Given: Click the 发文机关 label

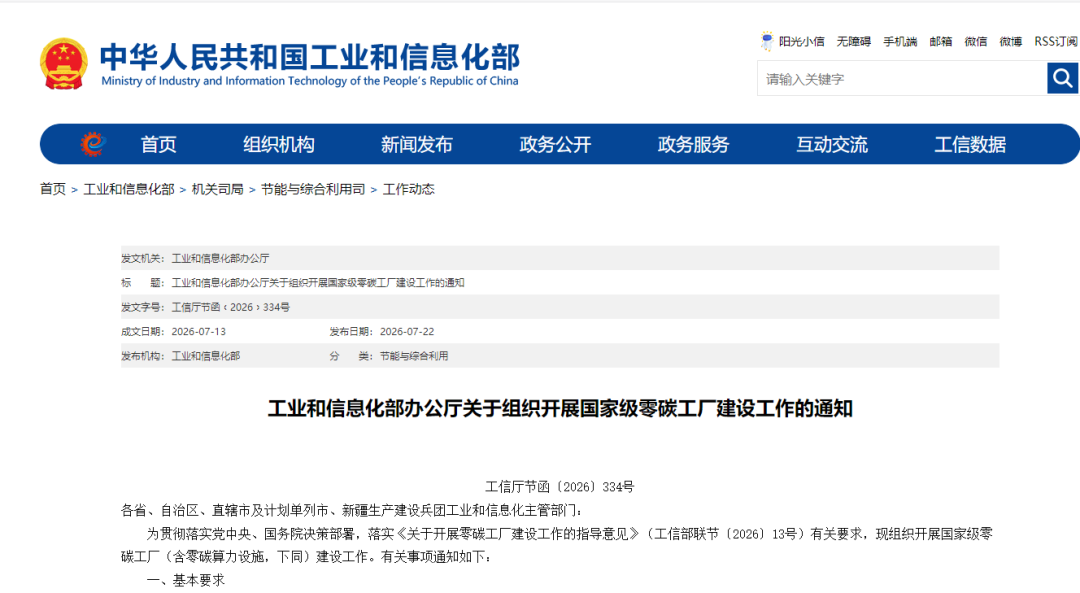Looking at the screenshot, I should click(x=143, y=258).
